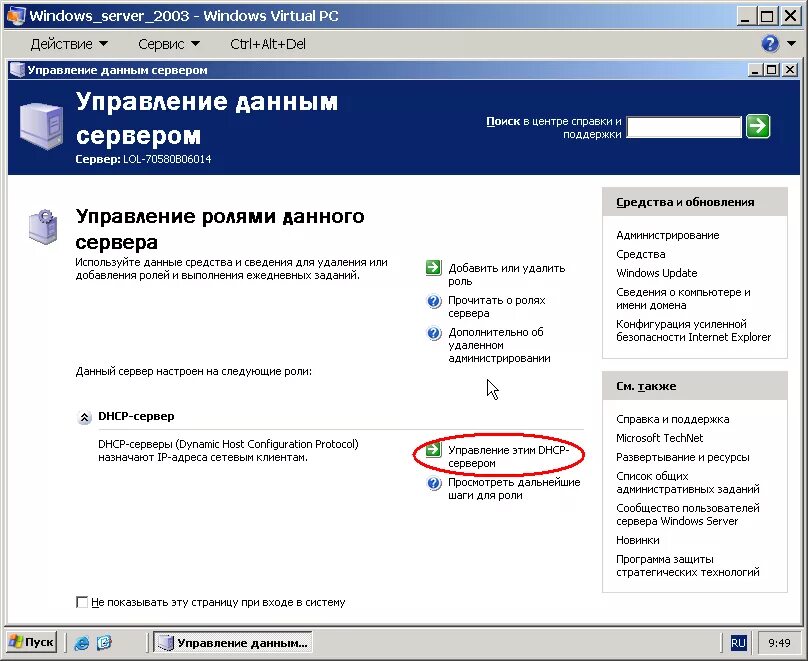The image size is (808, 661).
Task: Open the dropdown arrow next to help icon
Action: coord(792,44)
